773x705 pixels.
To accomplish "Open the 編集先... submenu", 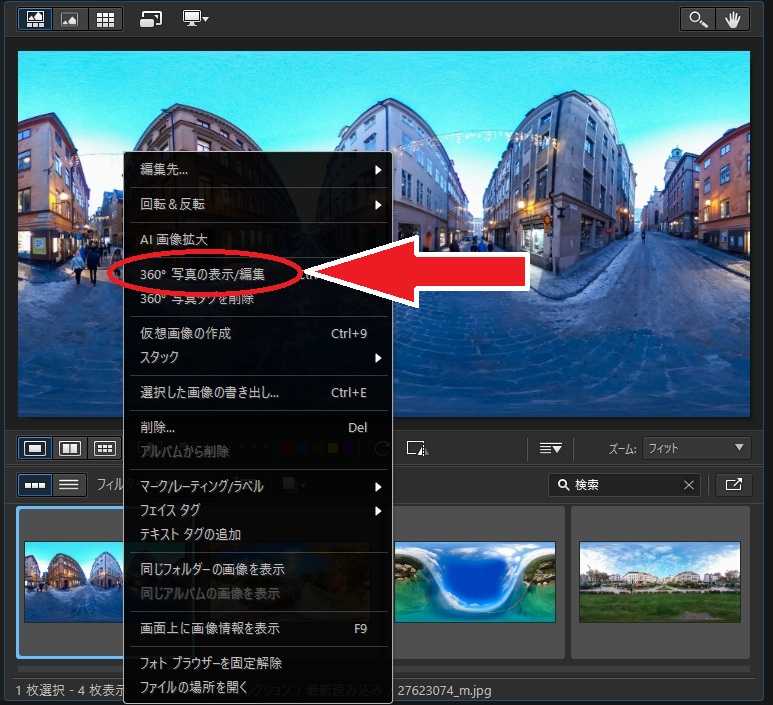I will tap(258, 170).
